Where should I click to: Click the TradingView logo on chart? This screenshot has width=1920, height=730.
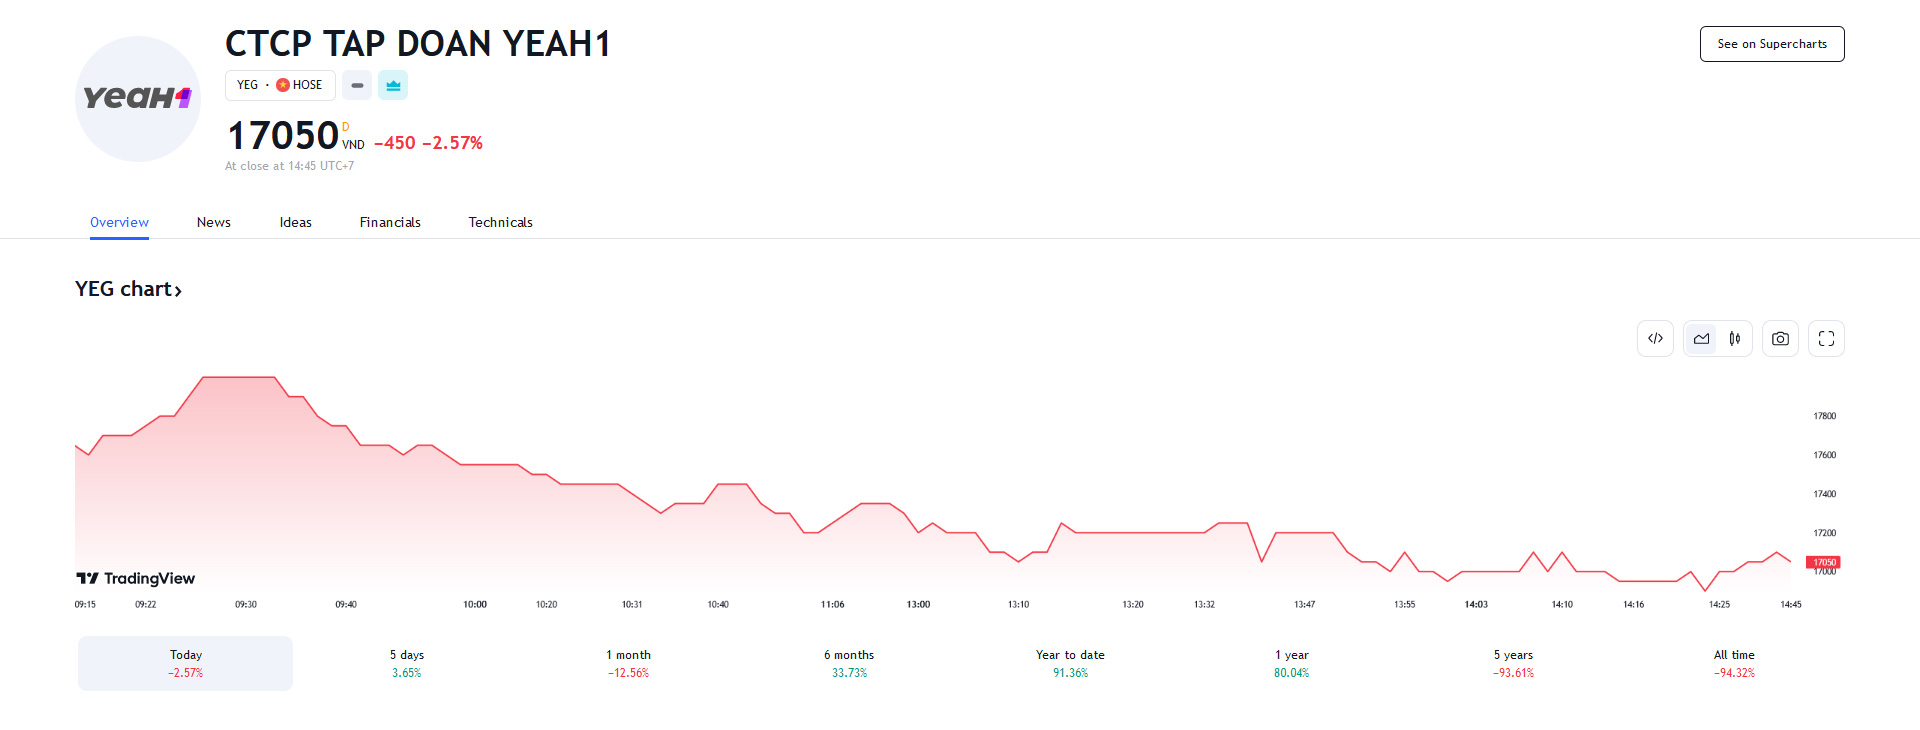pos(136,578)
